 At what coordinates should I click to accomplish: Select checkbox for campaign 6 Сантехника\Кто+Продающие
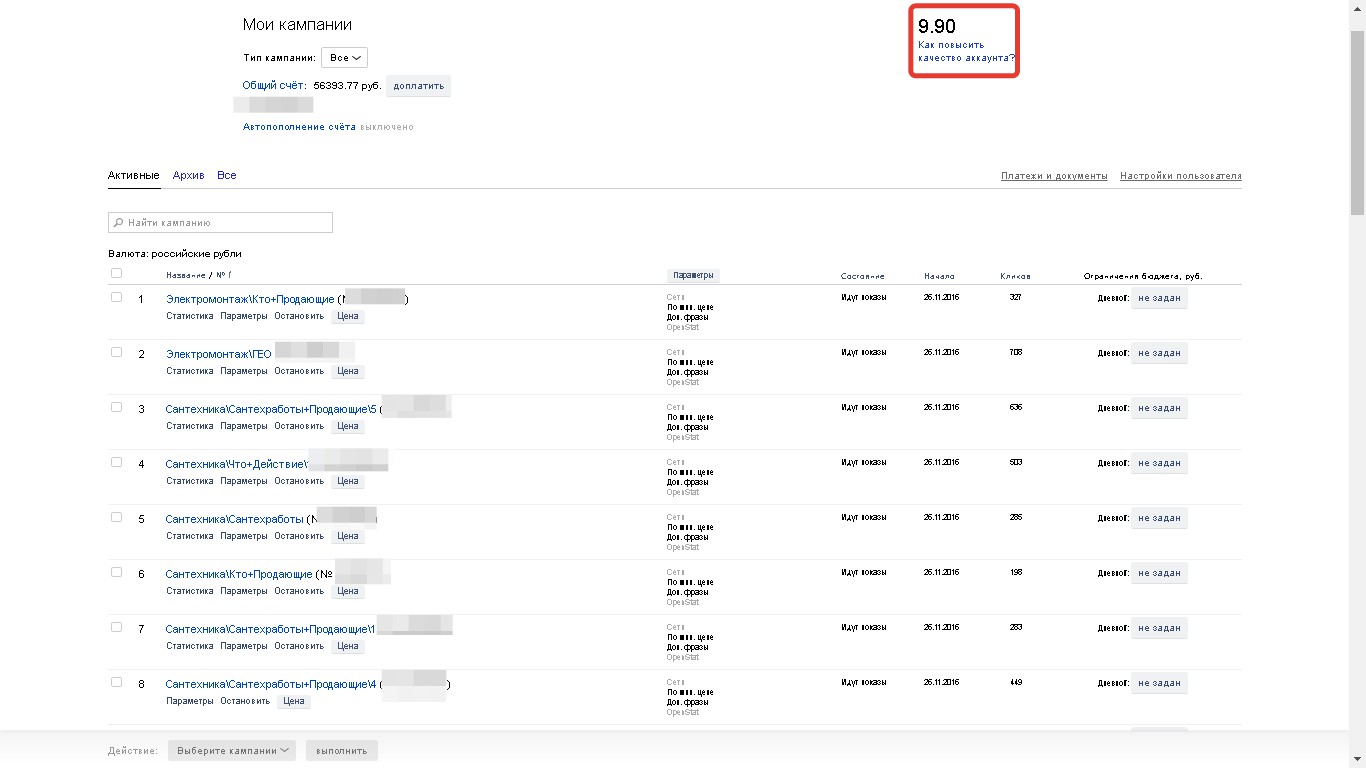(116, 572)
